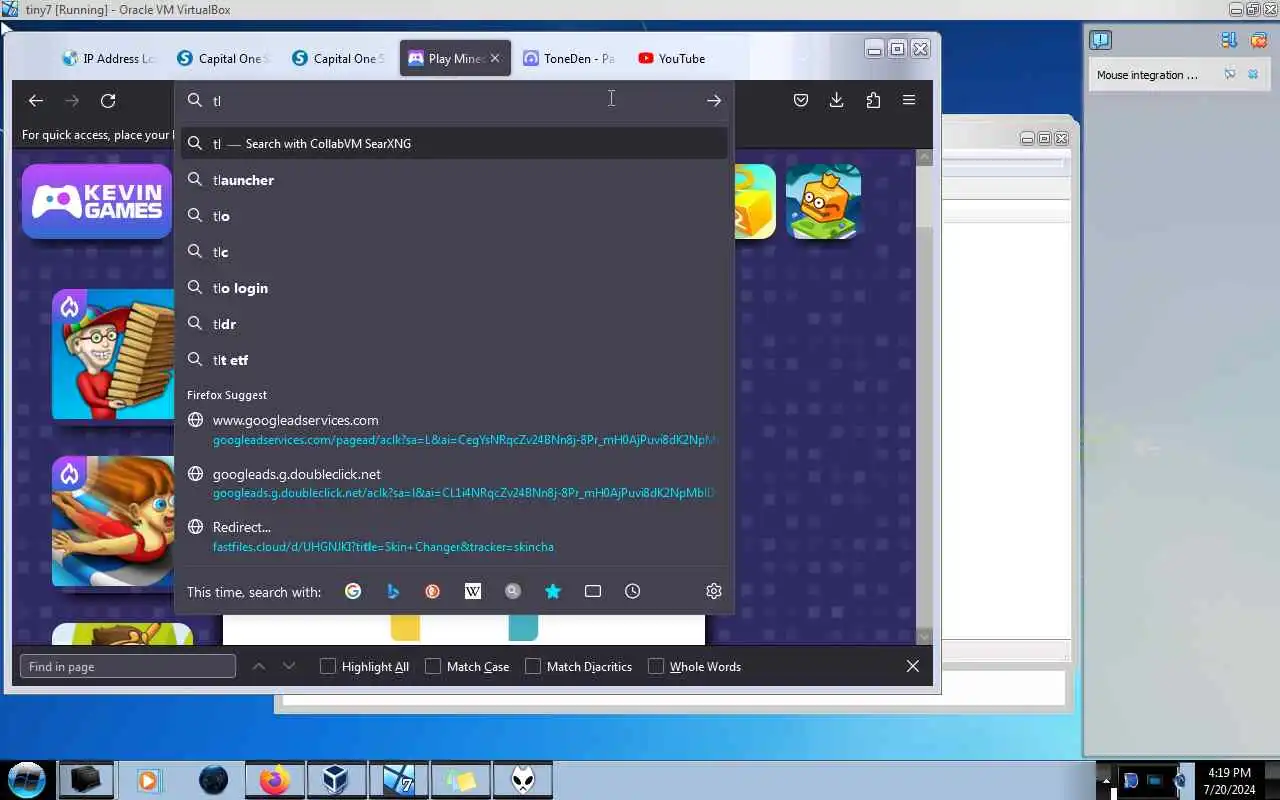
Task: Switch to the IP Address tab
Action: tap(110, 58)
